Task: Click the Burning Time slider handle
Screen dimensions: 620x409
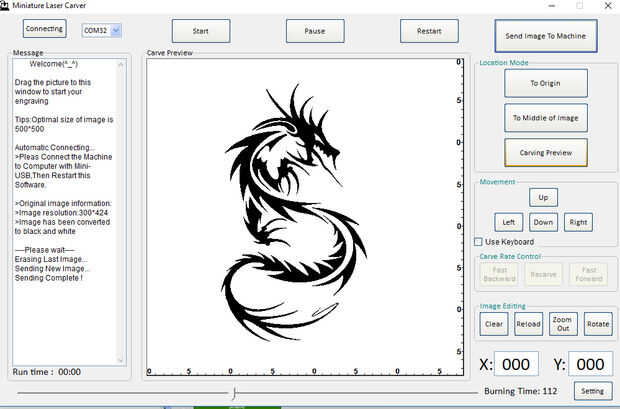Action: (x=234, y=393)
